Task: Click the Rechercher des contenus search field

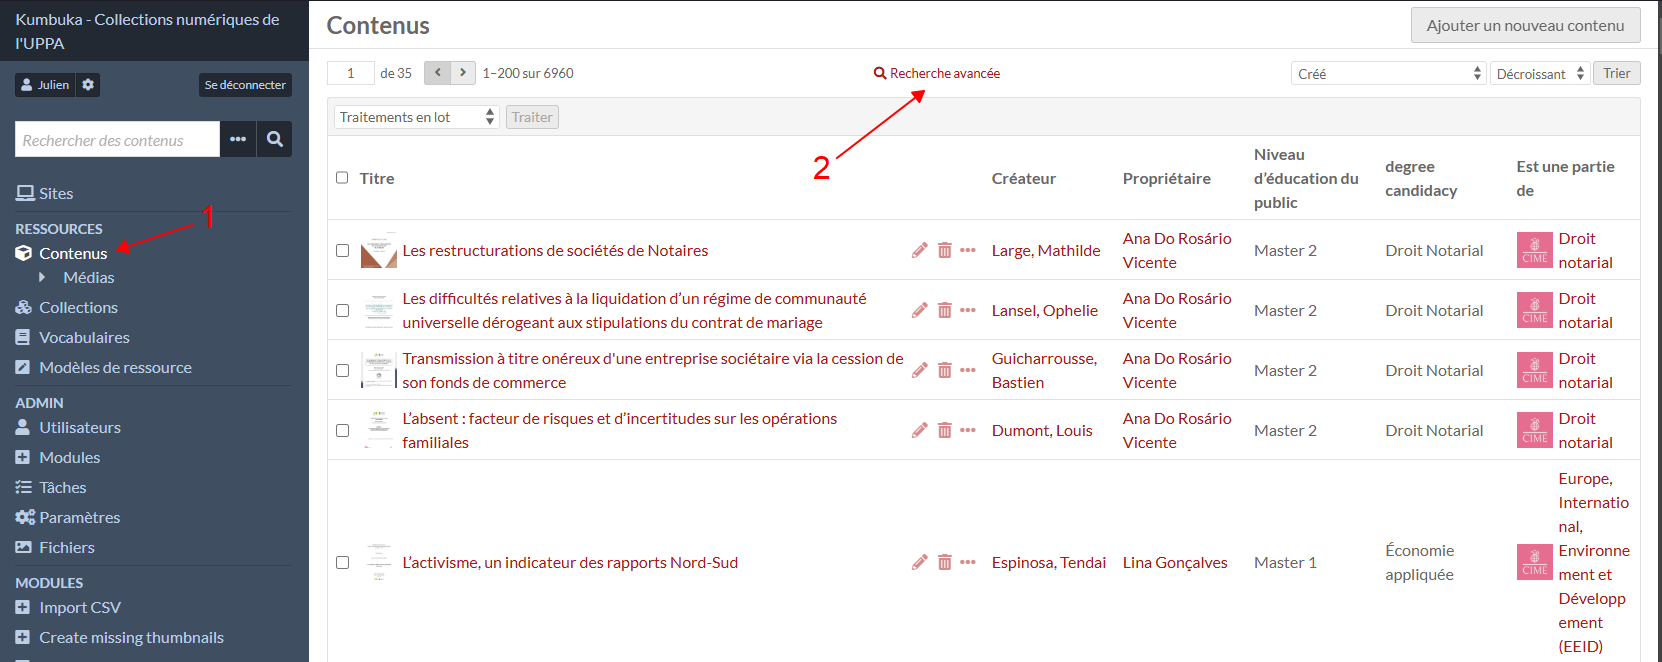Action: click(x=117, y=140)
